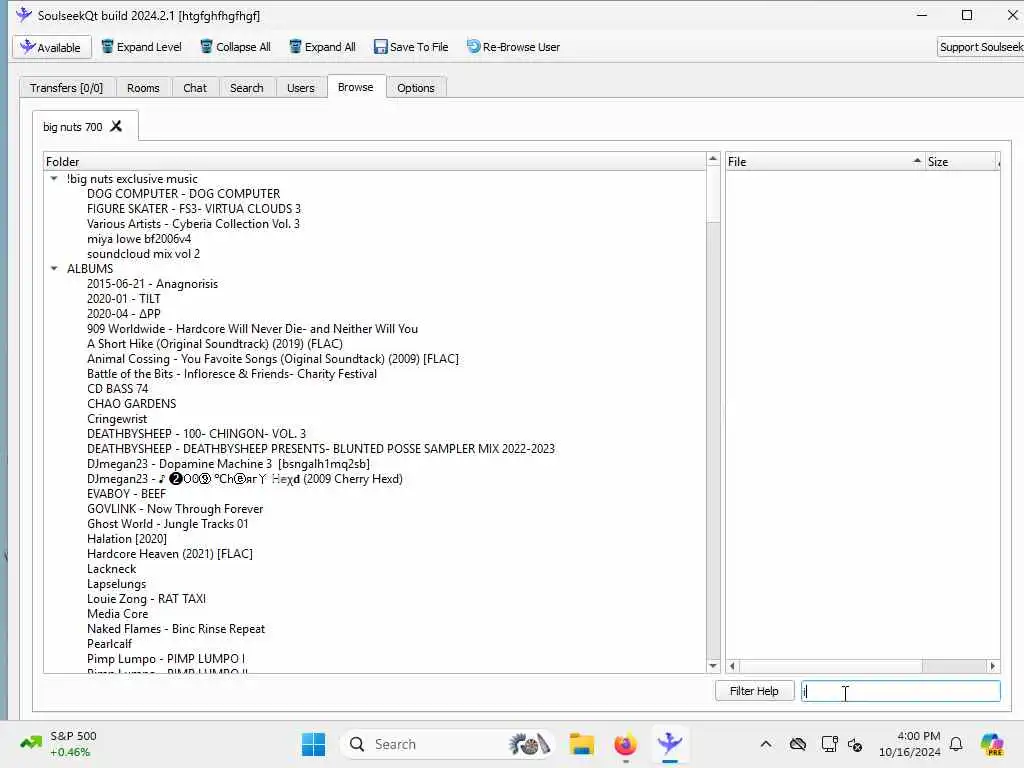Select the ALBUMS folder

point(90,268)
